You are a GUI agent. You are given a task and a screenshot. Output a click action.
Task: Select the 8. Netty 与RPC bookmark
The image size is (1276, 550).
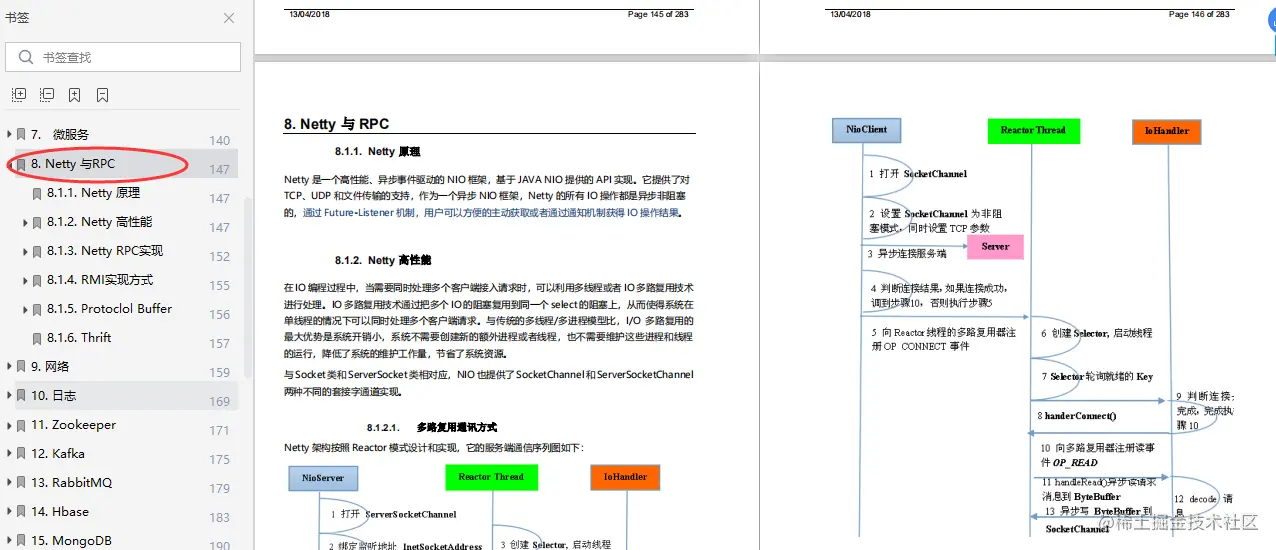pos(73,164)
